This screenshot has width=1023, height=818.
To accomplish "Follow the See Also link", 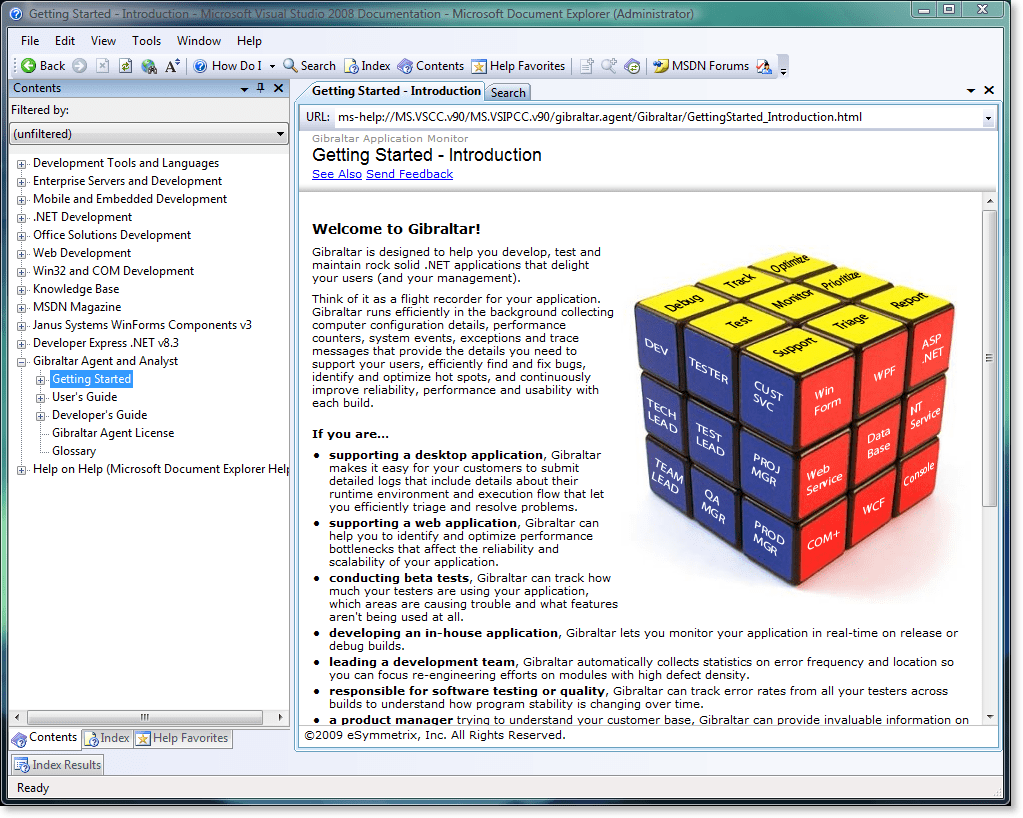I will (337, 174).
